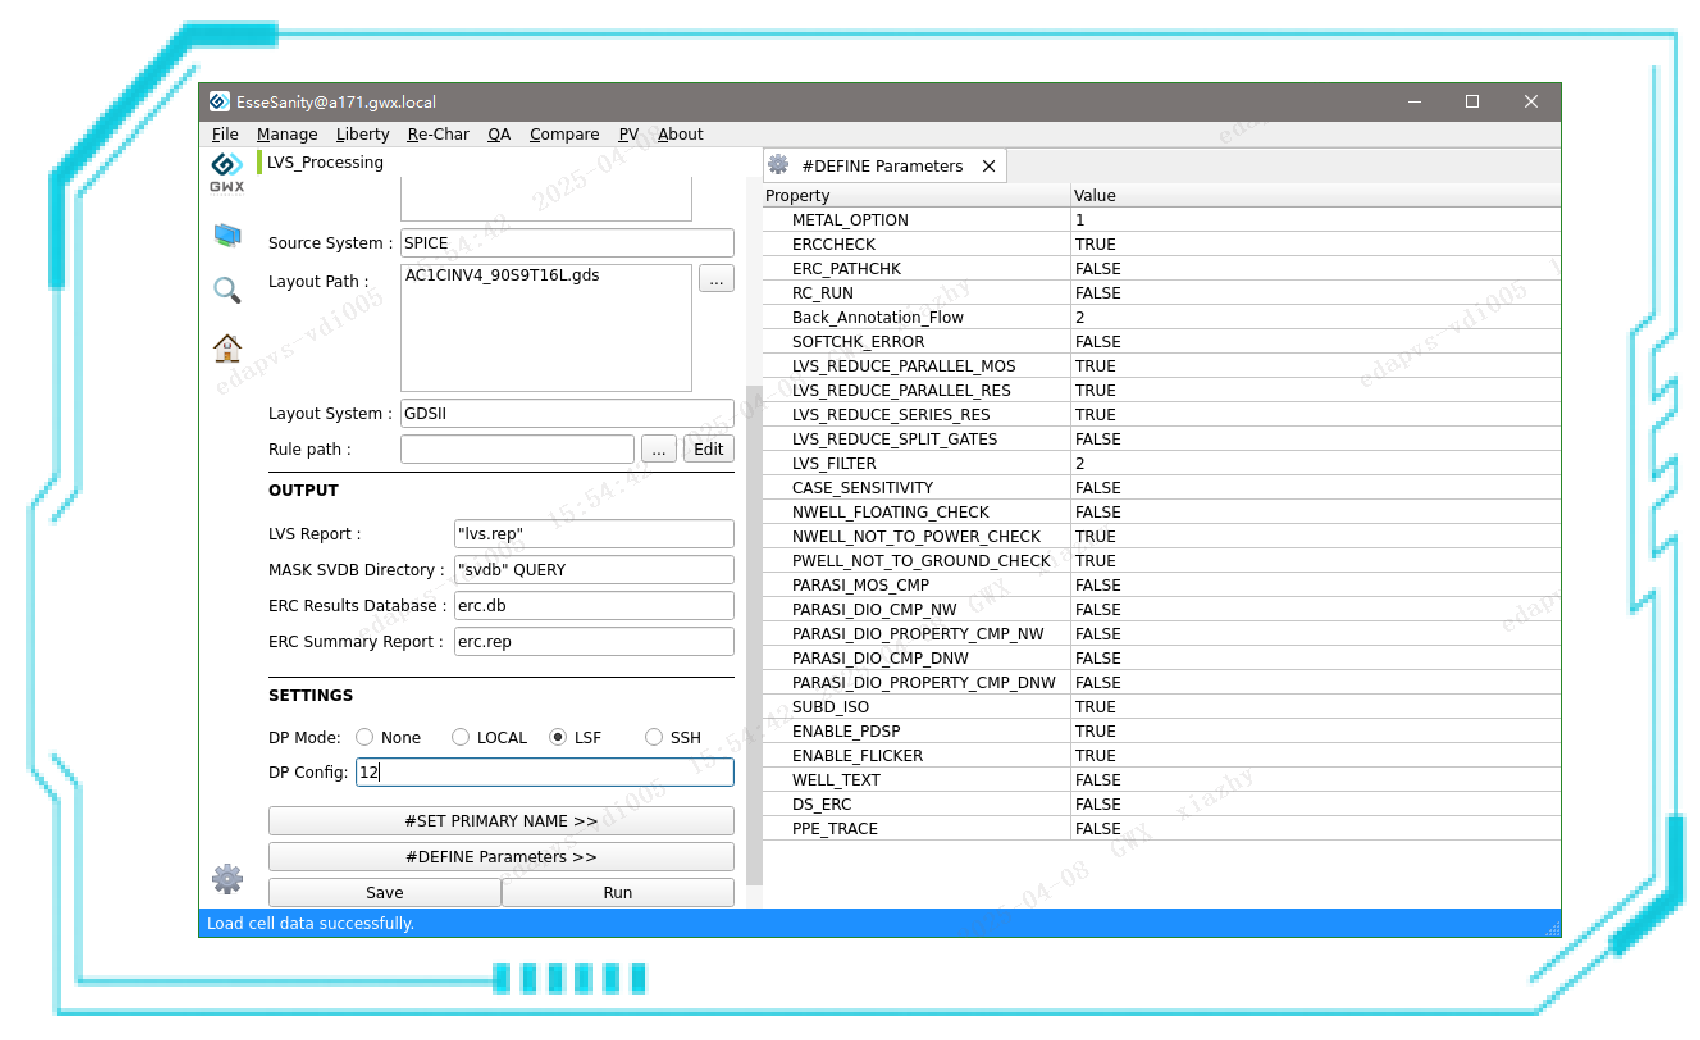Click the GWX logo icon in sidebar
The width and height of the screenshot is (1700, 1040).
[227, 170]
